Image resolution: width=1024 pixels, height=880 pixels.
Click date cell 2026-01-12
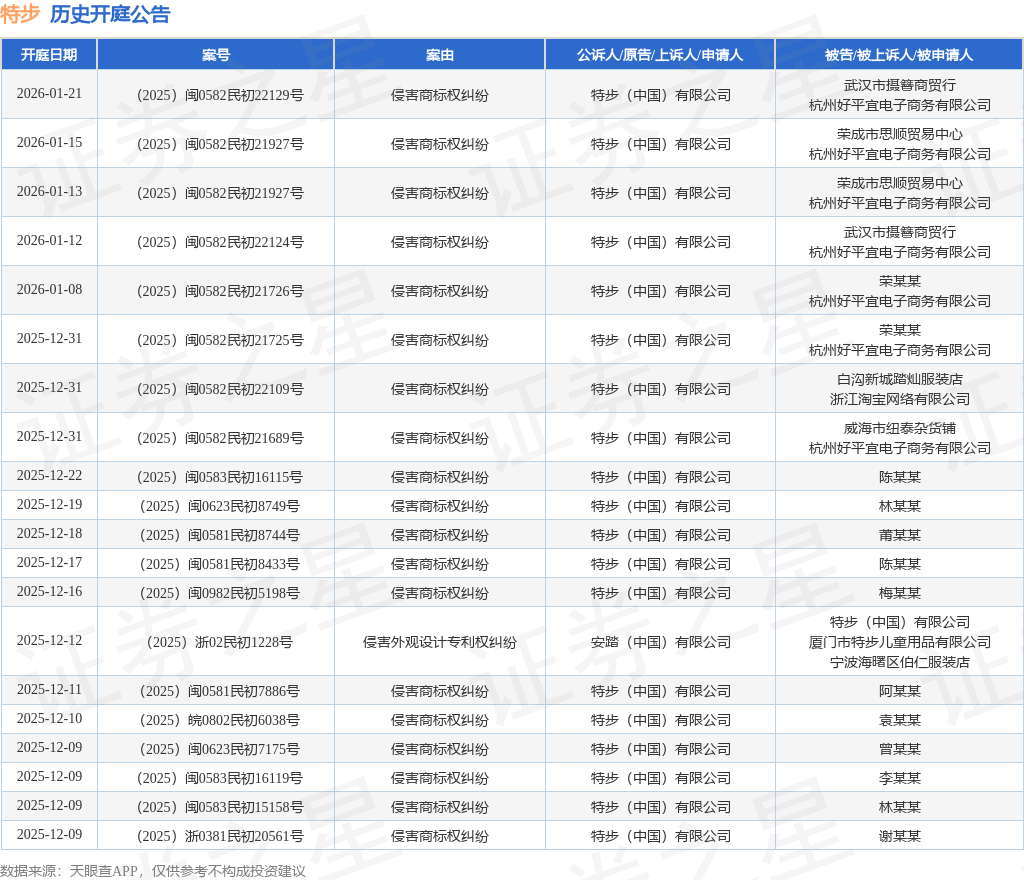pyautogui.click(x=49, y=240)
